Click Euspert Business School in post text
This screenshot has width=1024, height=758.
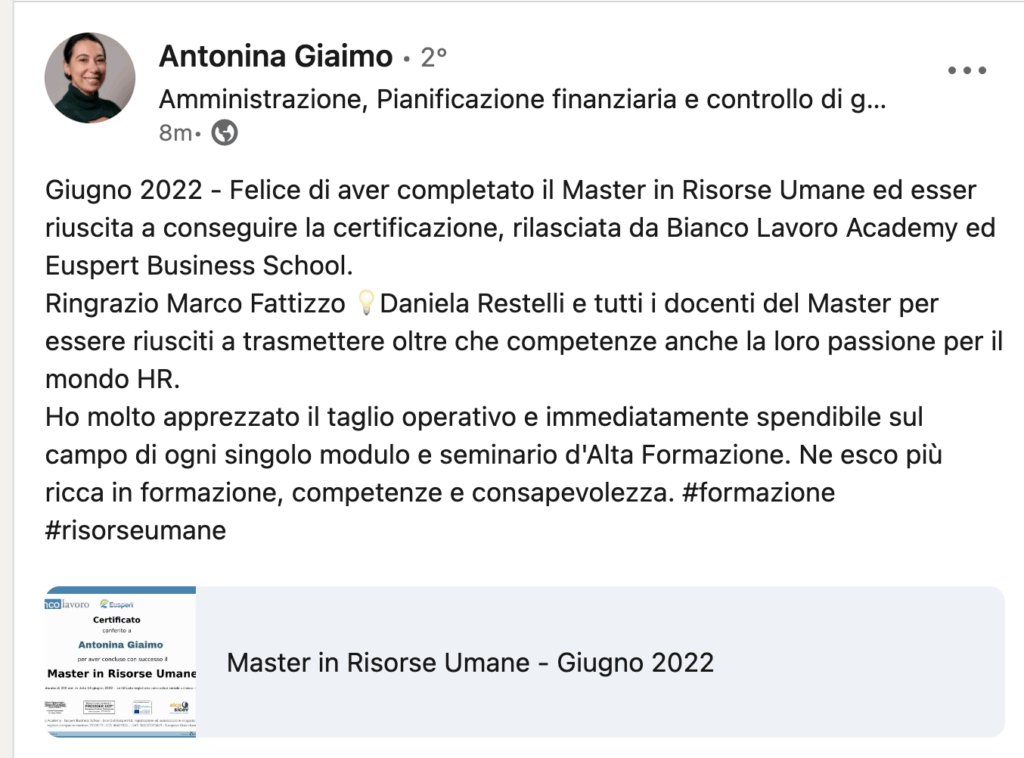(x=198, y=264)
